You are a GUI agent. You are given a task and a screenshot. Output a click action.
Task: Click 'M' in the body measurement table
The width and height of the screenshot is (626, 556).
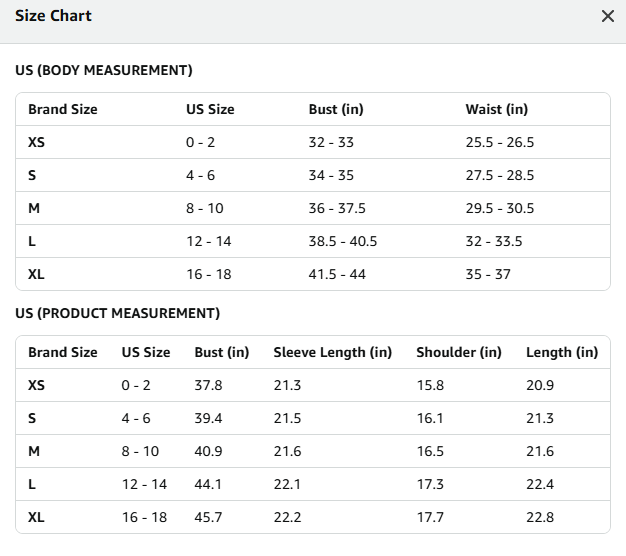point(34,208)
